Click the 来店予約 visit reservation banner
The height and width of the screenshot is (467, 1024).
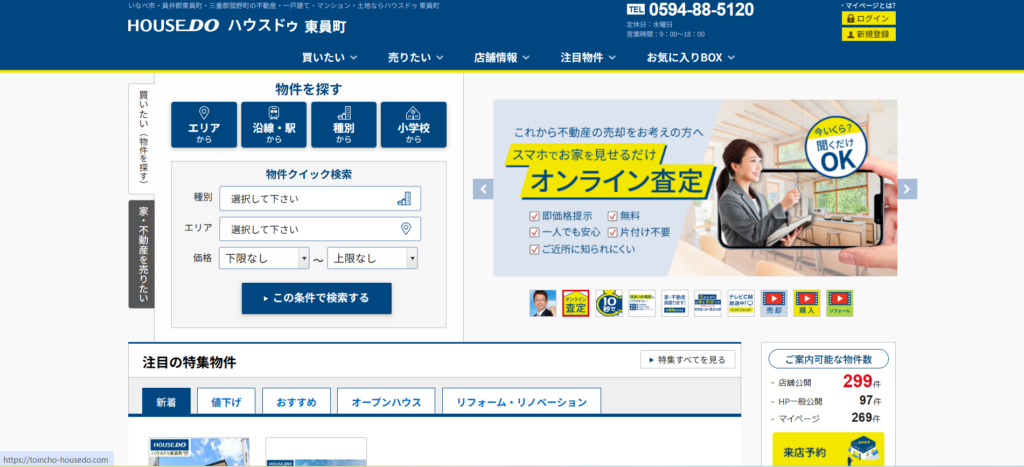click(828, 449)
